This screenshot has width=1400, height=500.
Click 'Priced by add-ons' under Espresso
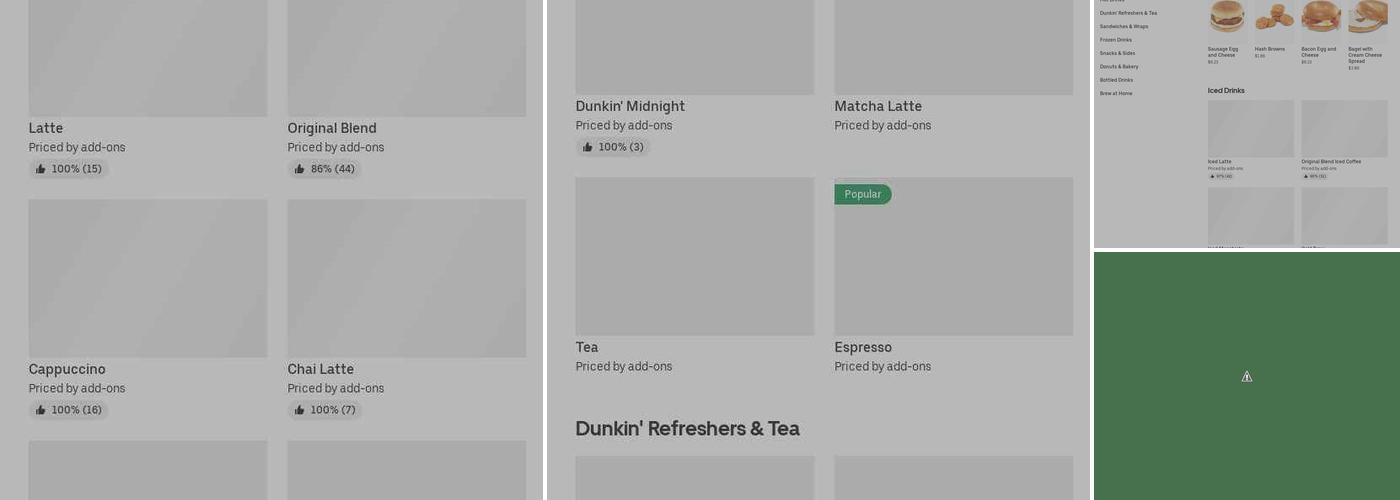[883, 366]
